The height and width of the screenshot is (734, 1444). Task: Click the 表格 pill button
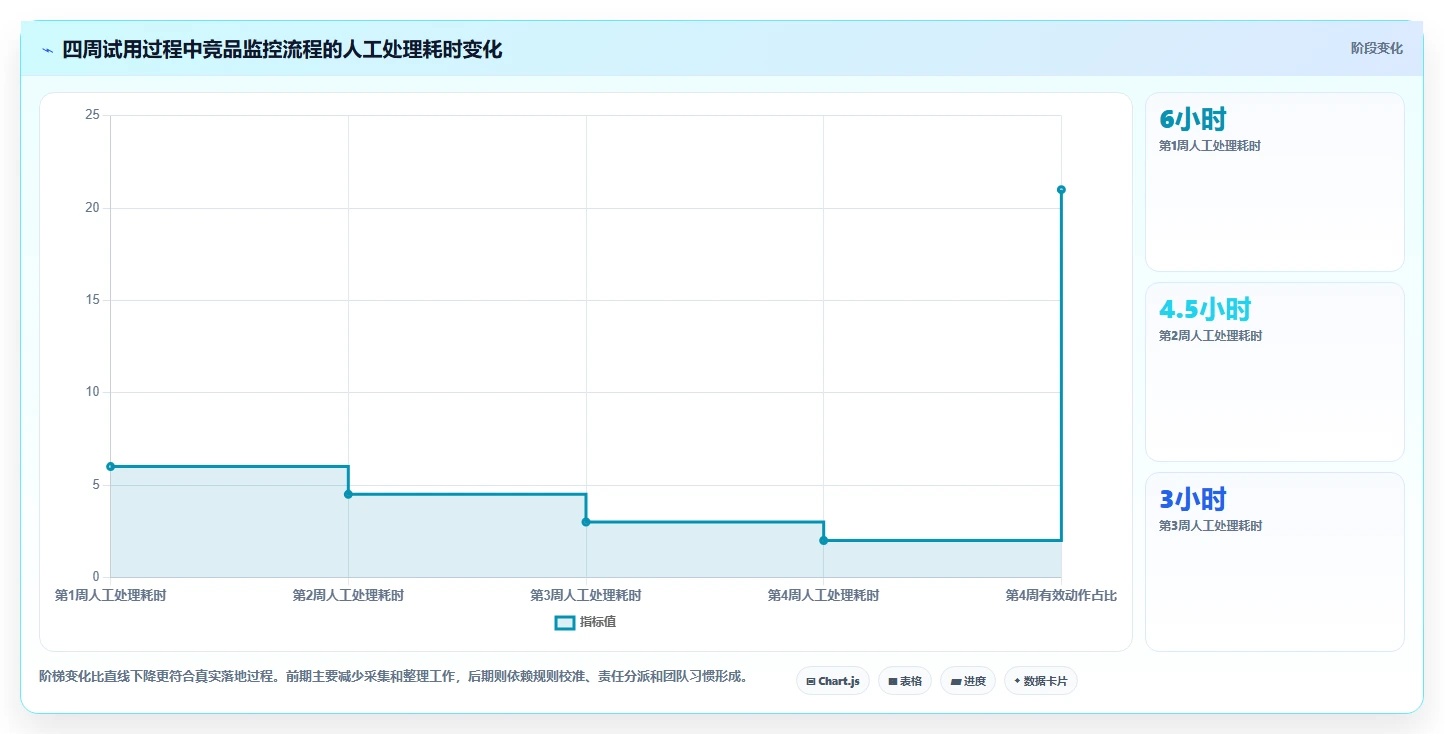905,681
